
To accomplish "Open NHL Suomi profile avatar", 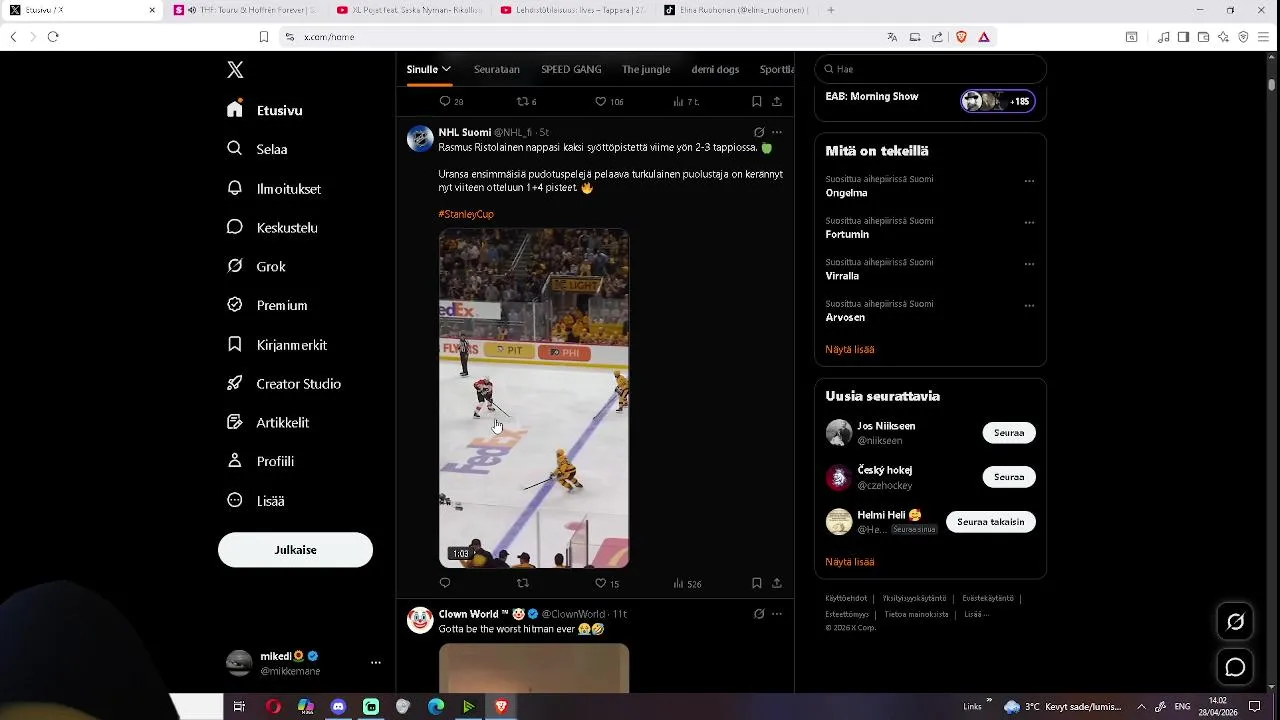I will pos(420,138).
